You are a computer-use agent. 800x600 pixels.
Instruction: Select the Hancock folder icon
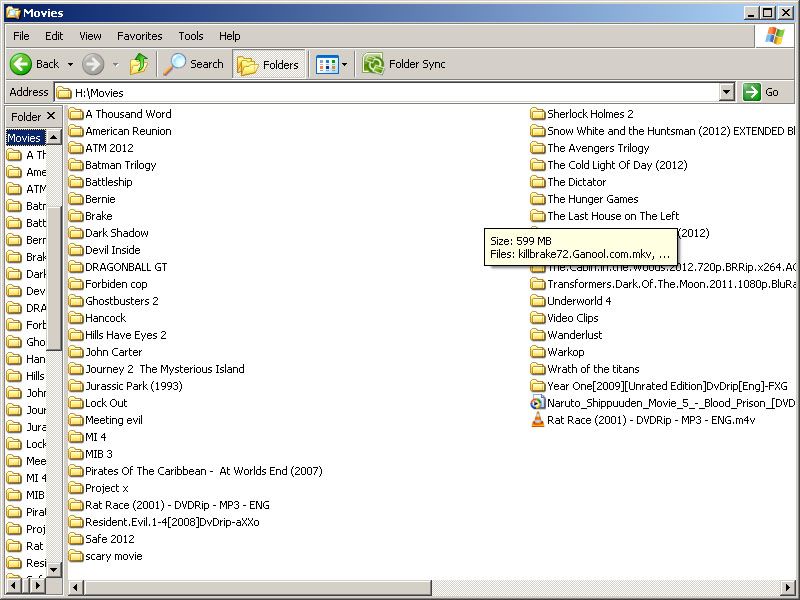pyautogui.click(x=76, y=318)
